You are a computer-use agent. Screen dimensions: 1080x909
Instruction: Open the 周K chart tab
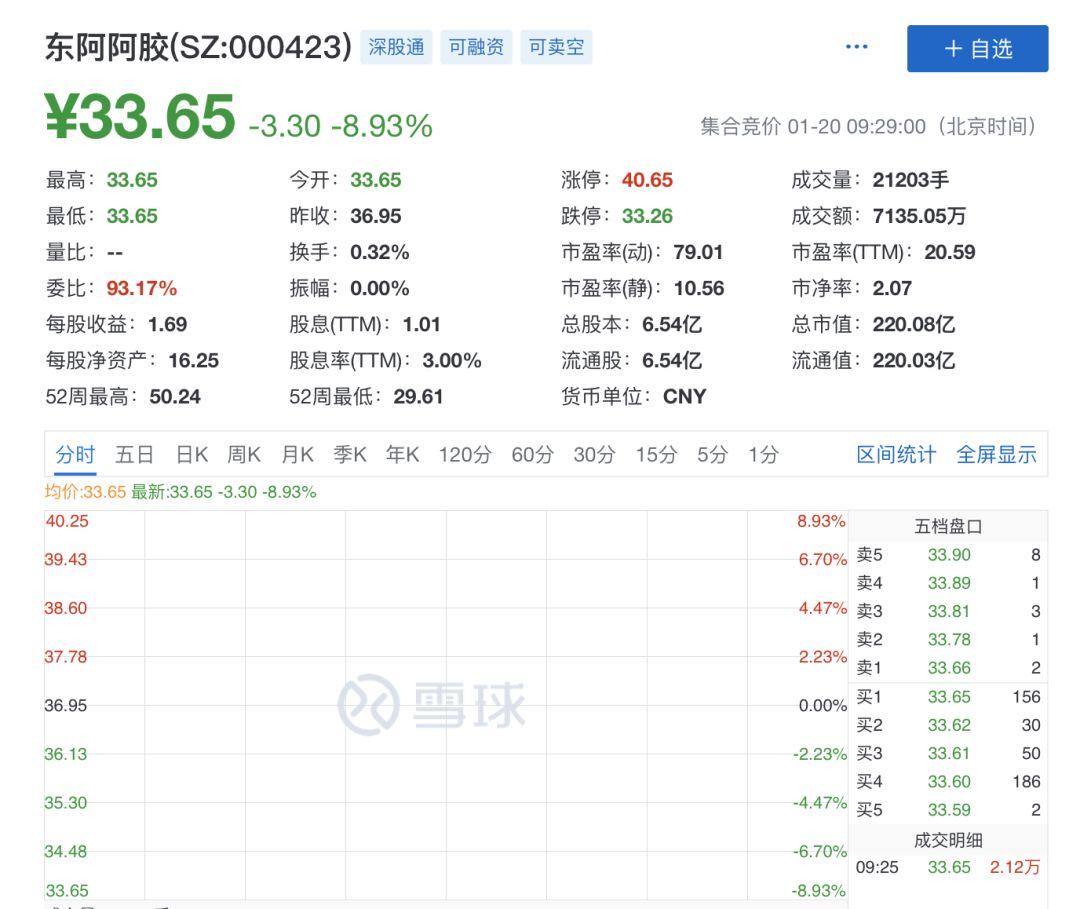click(x=244, y=454)
